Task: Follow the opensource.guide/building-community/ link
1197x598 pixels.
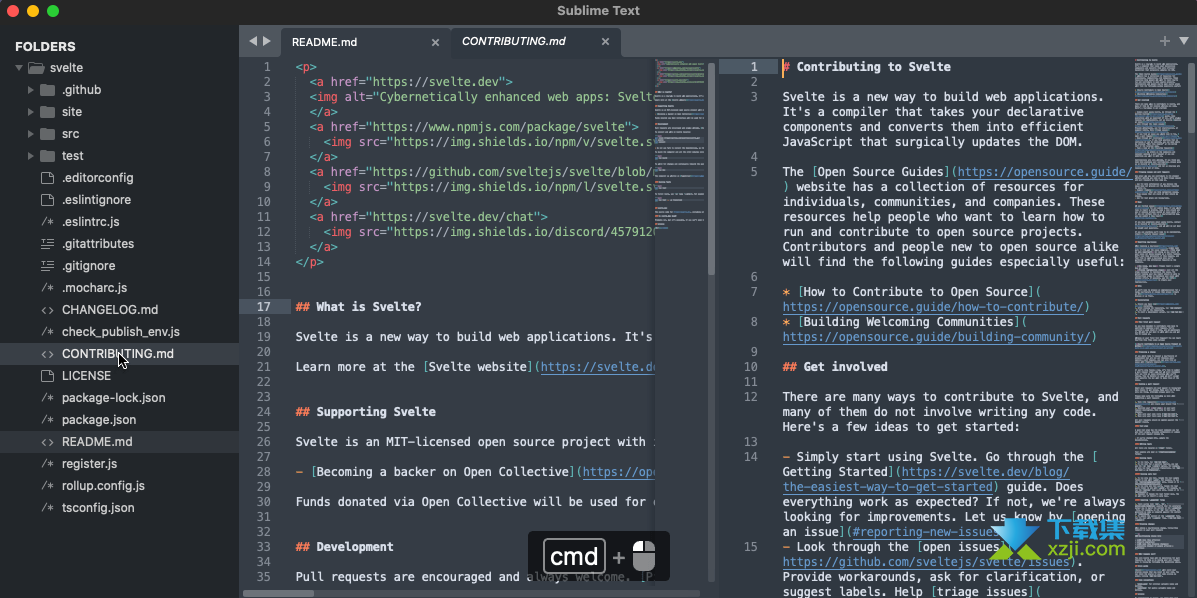Action: pyautogui.click(x=937, y=337)
